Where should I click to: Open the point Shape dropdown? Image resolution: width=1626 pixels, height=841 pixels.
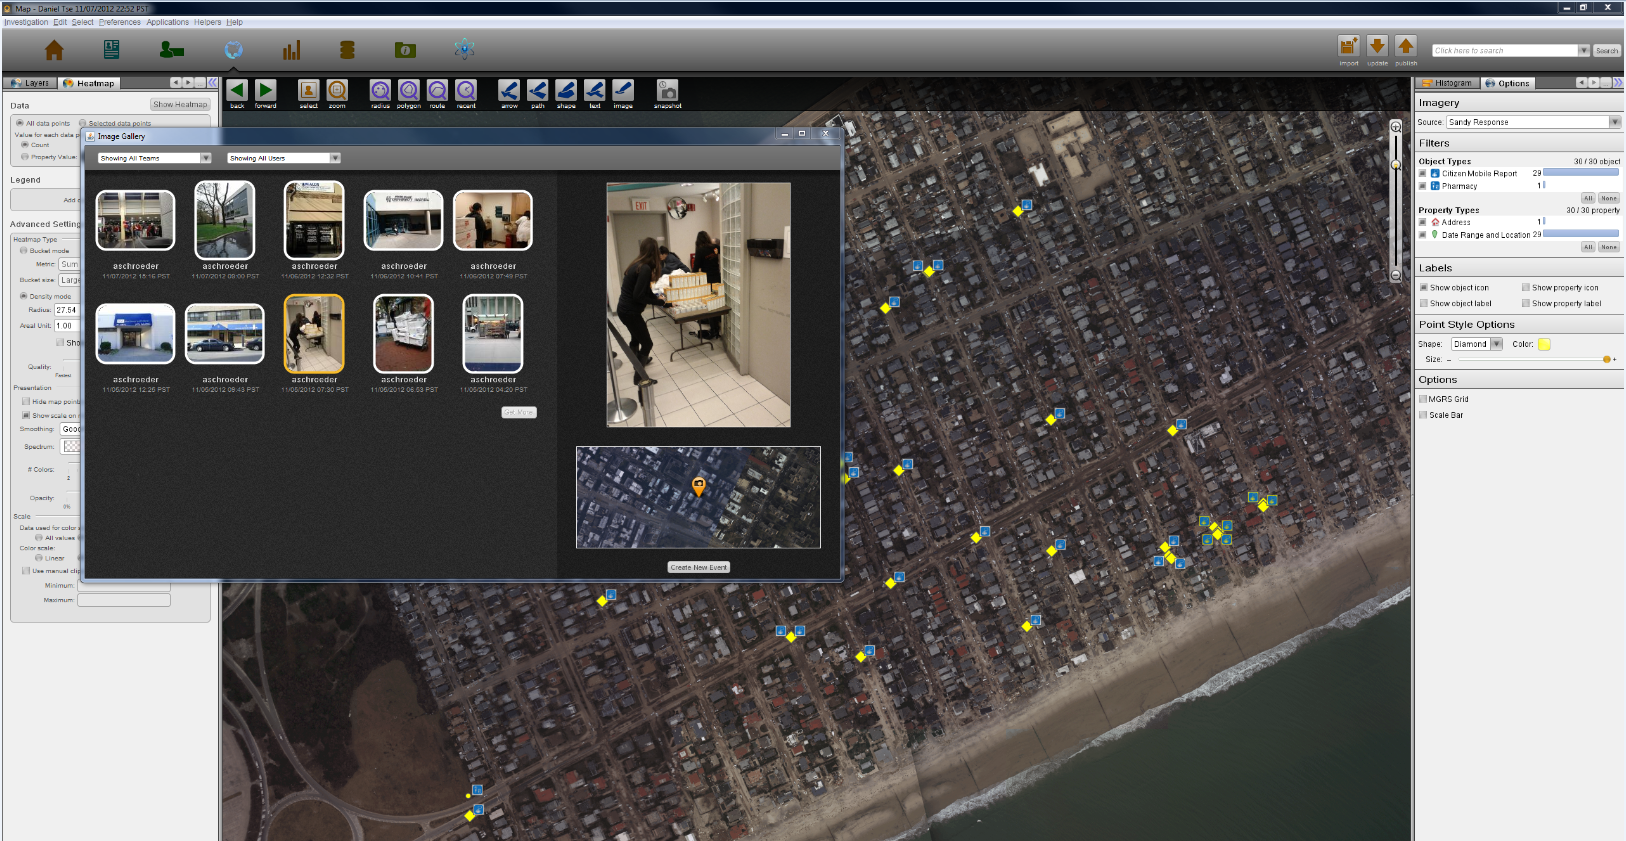tap(1477, 344)
